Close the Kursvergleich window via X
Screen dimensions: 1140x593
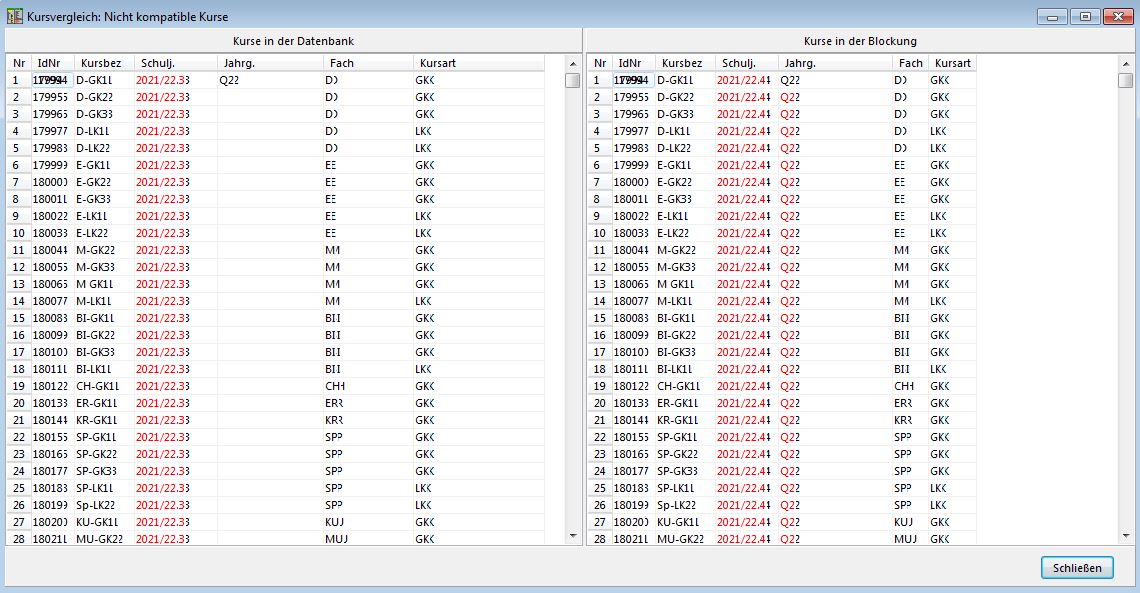tap(1117, 16)
